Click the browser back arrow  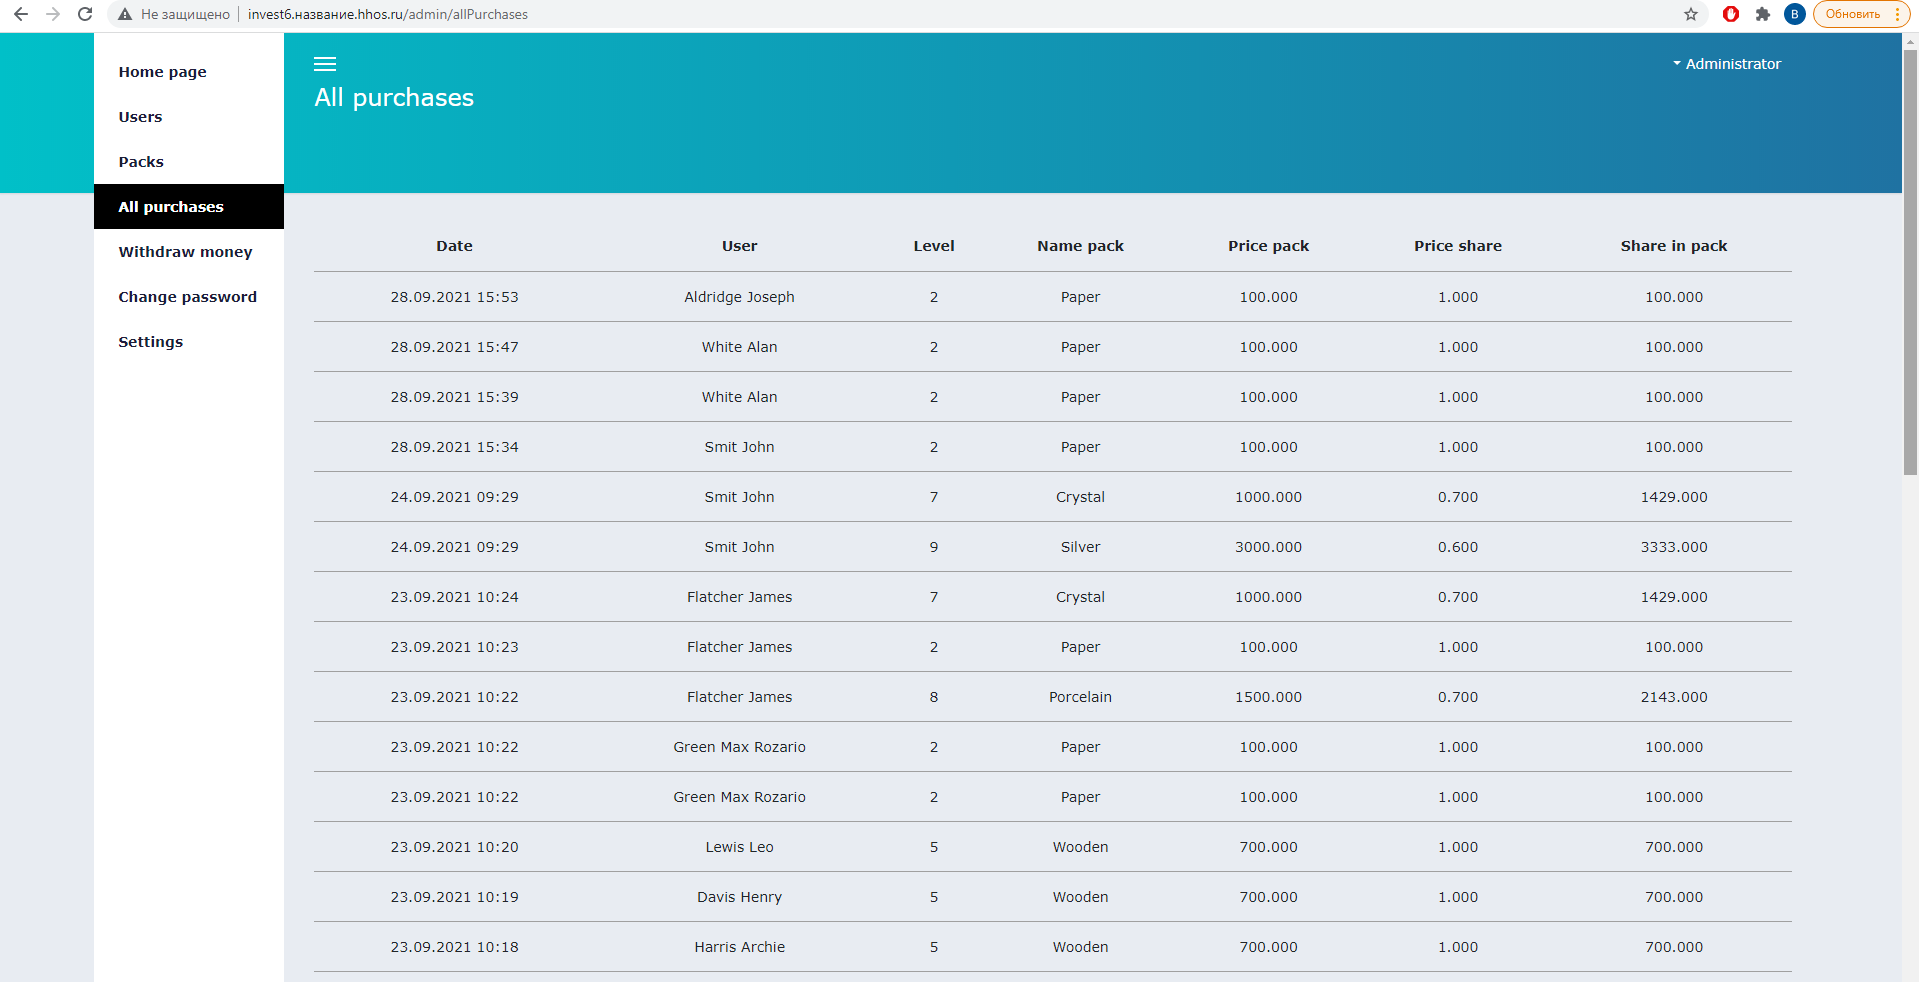click(x=21, y=14)
